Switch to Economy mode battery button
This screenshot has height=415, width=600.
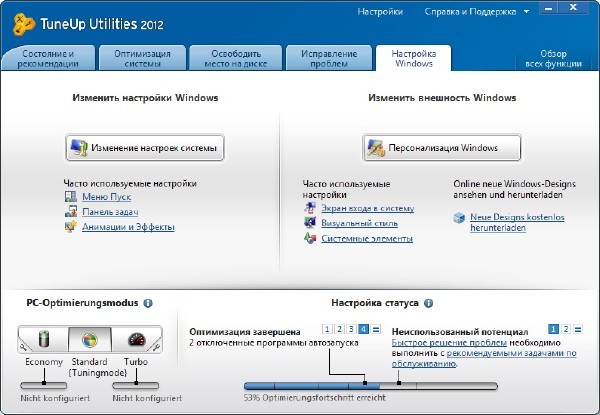44,339
